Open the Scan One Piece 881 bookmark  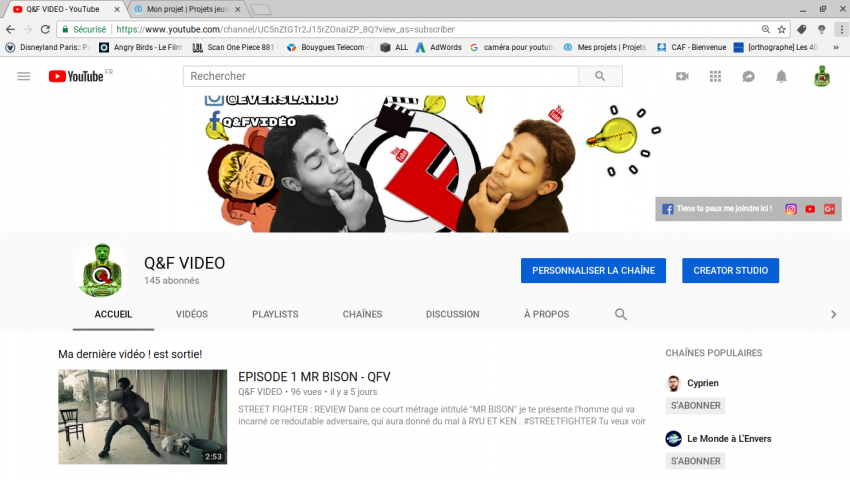(x=234, y=47)
